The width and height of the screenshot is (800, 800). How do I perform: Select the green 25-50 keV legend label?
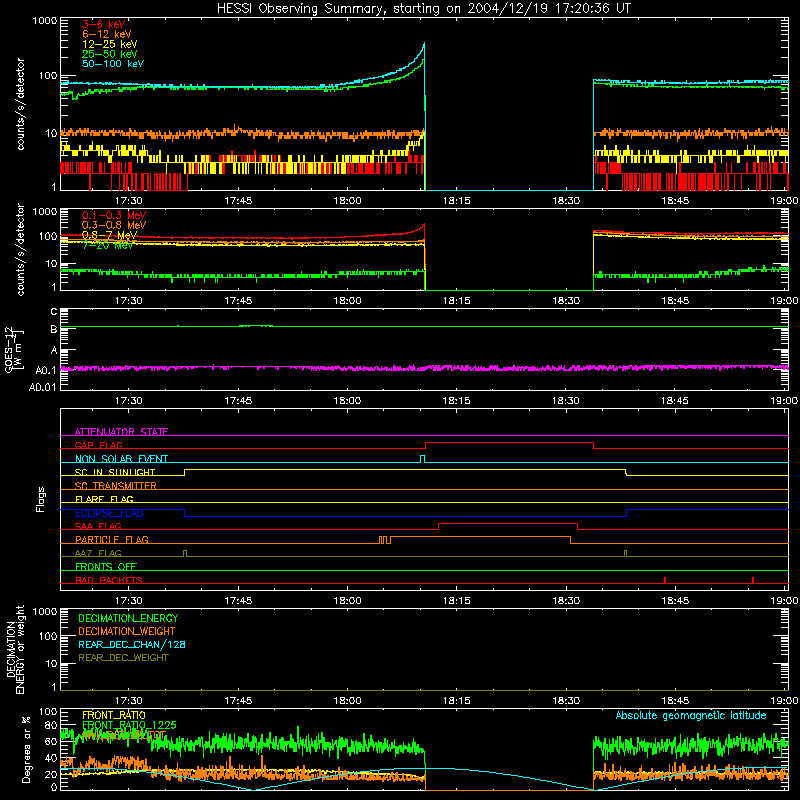[109, 54]
